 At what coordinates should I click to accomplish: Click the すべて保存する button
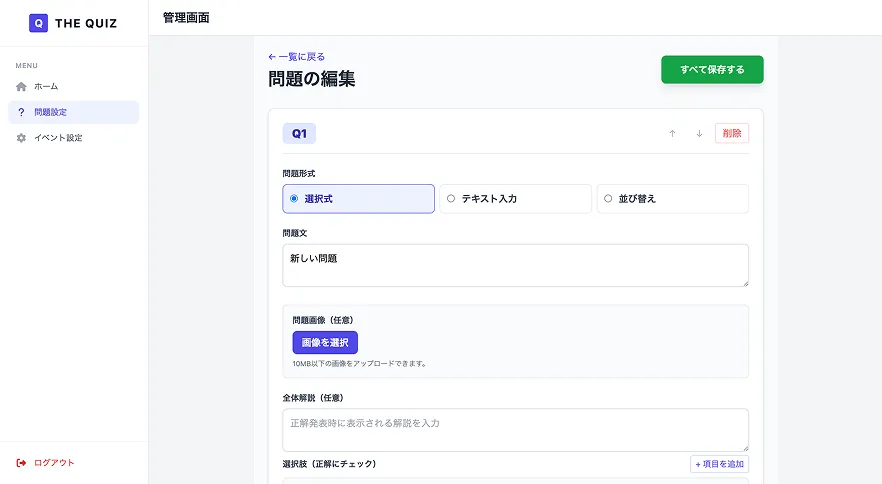[x=712, y=70]
